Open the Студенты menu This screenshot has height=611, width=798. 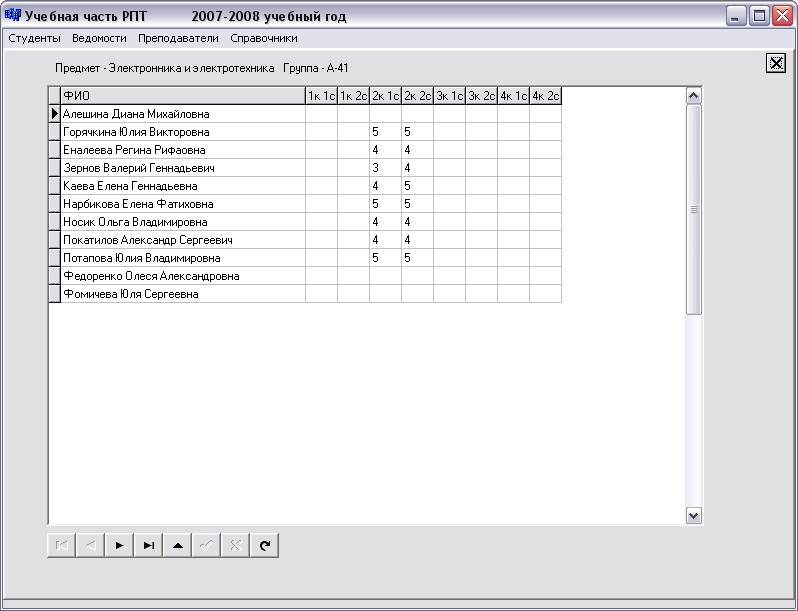[x=34, y=38]
